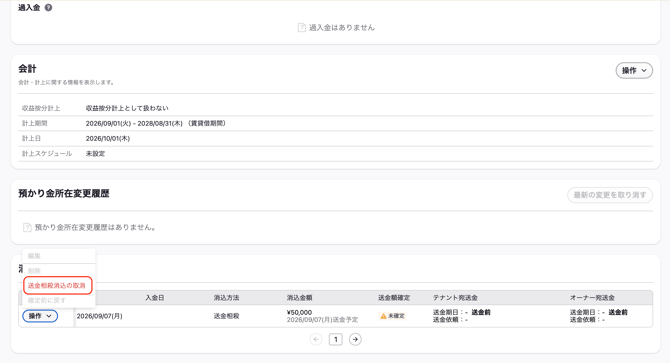Select 確定前に戻す in the open menu
Screen dimensions: 670x363
[47, 300]
